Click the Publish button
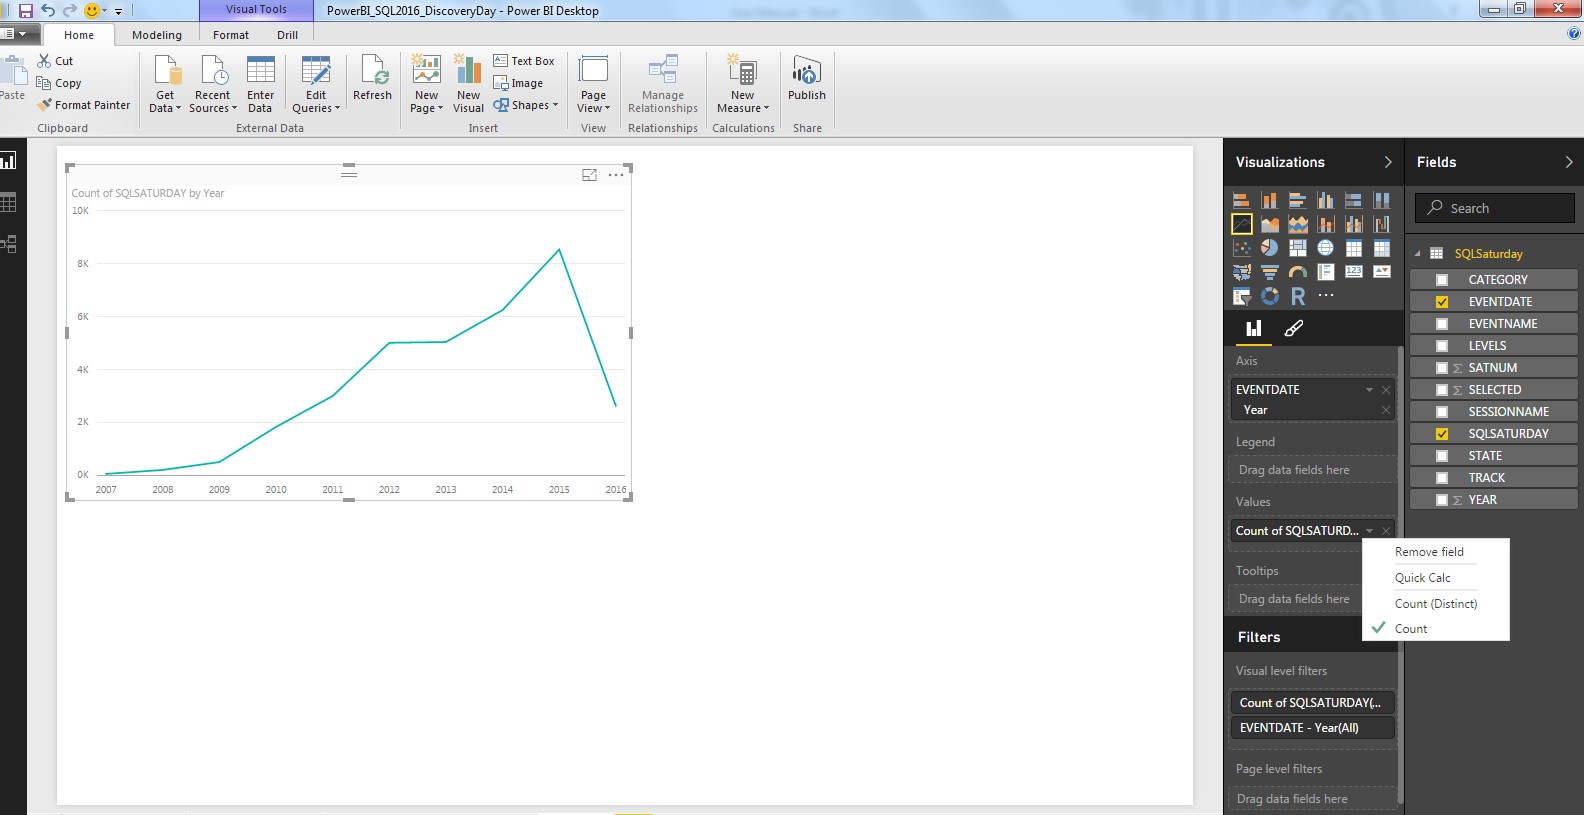 (x=807, y=78)
